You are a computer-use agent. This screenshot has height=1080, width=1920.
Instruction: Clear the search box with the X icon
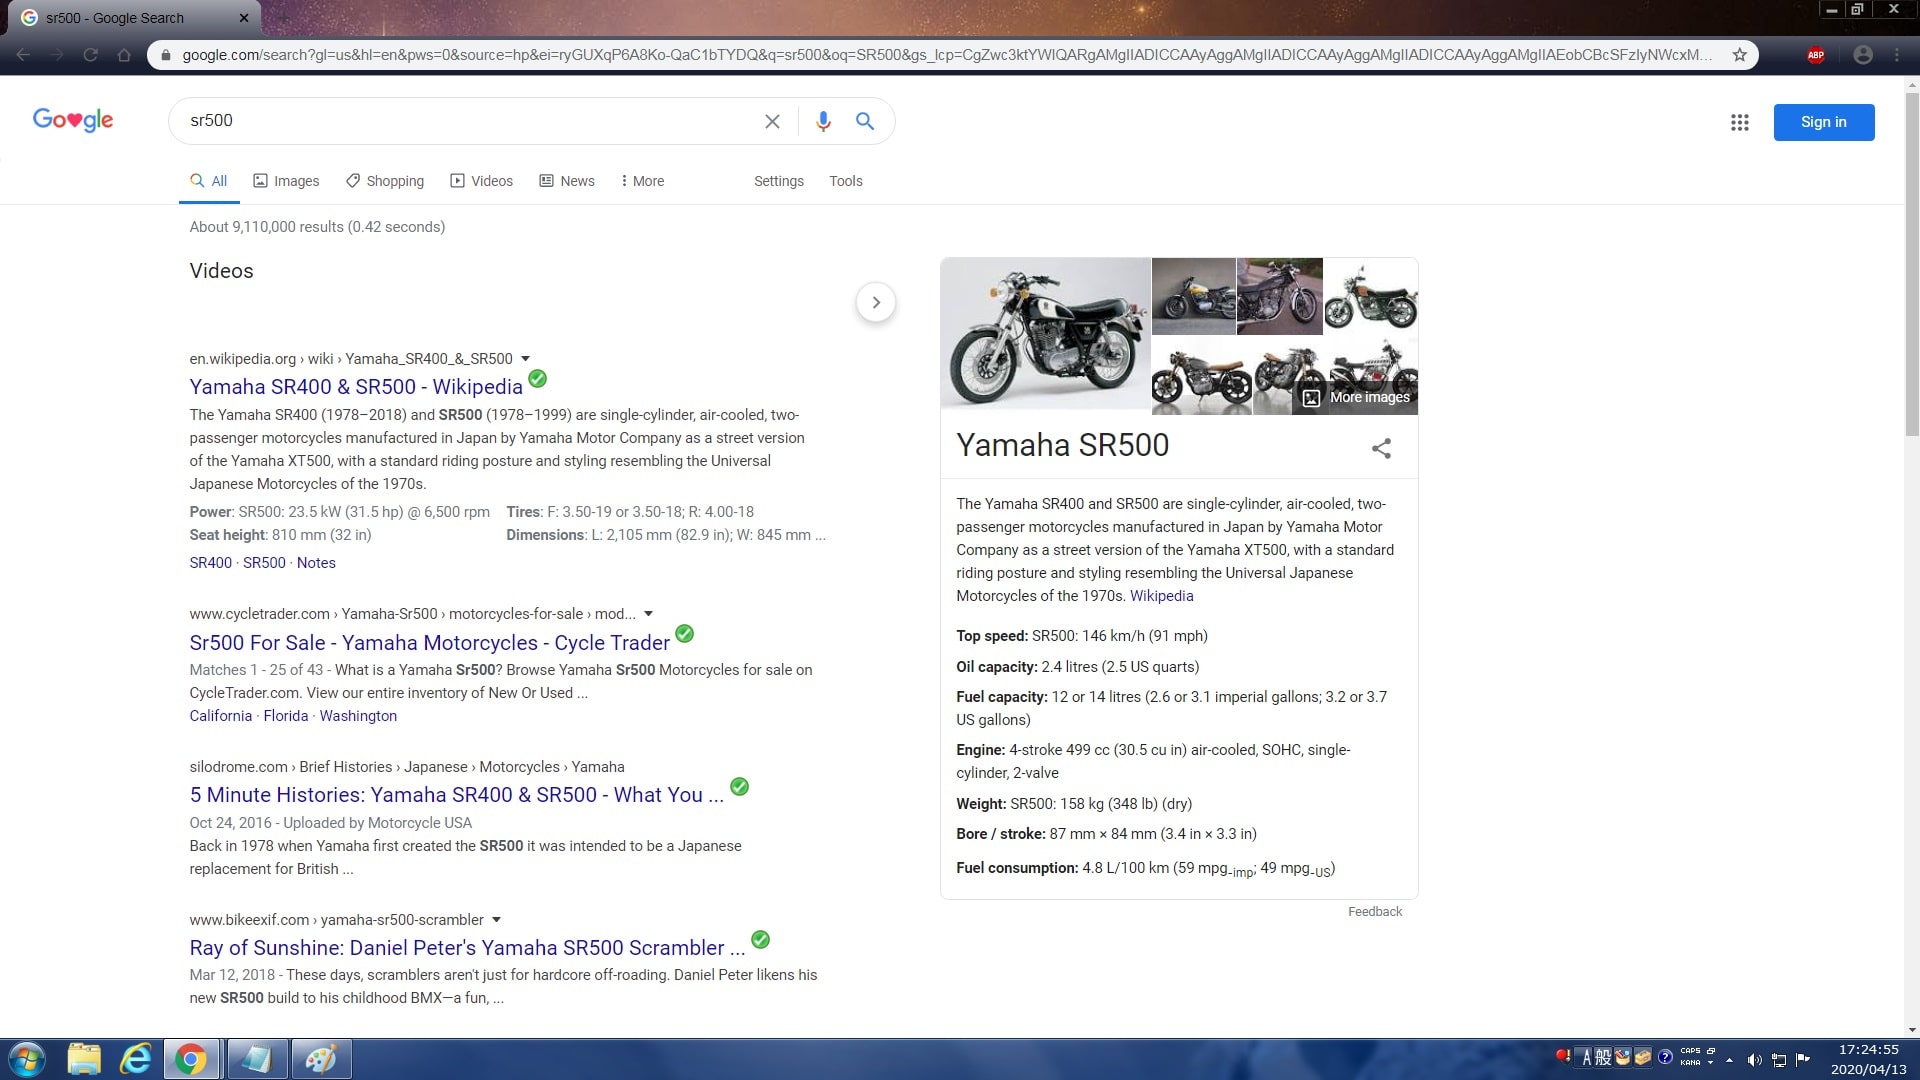click(x=772, y=121)
